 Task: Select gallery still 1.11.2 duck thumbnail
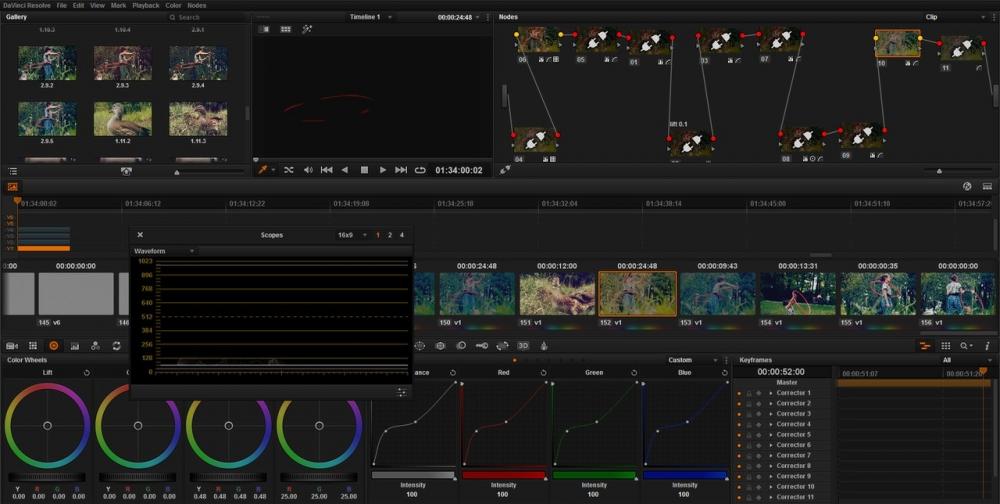pos(122,118)
